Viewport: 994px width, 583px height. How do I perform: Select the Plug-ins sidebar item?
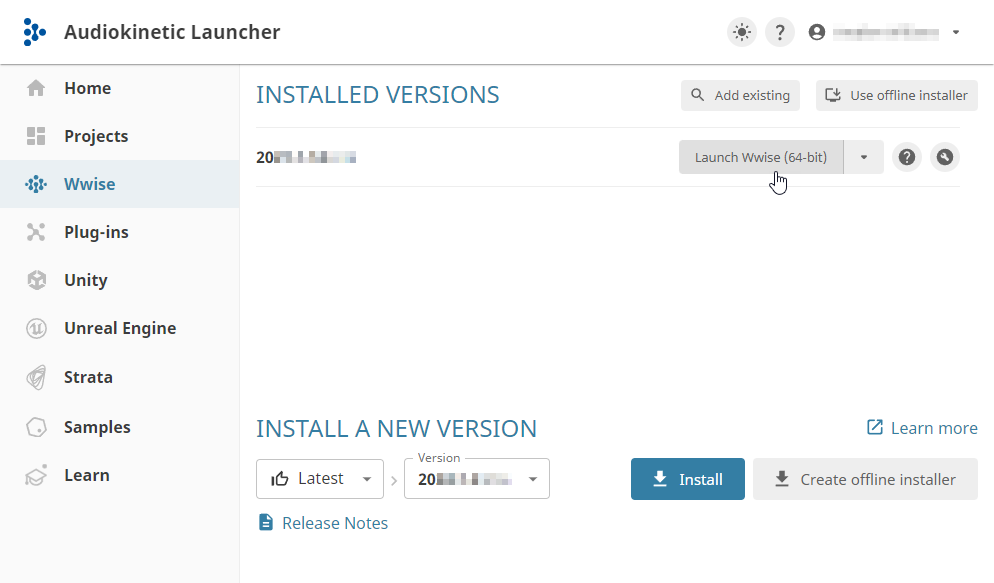(x=96, y=232)
